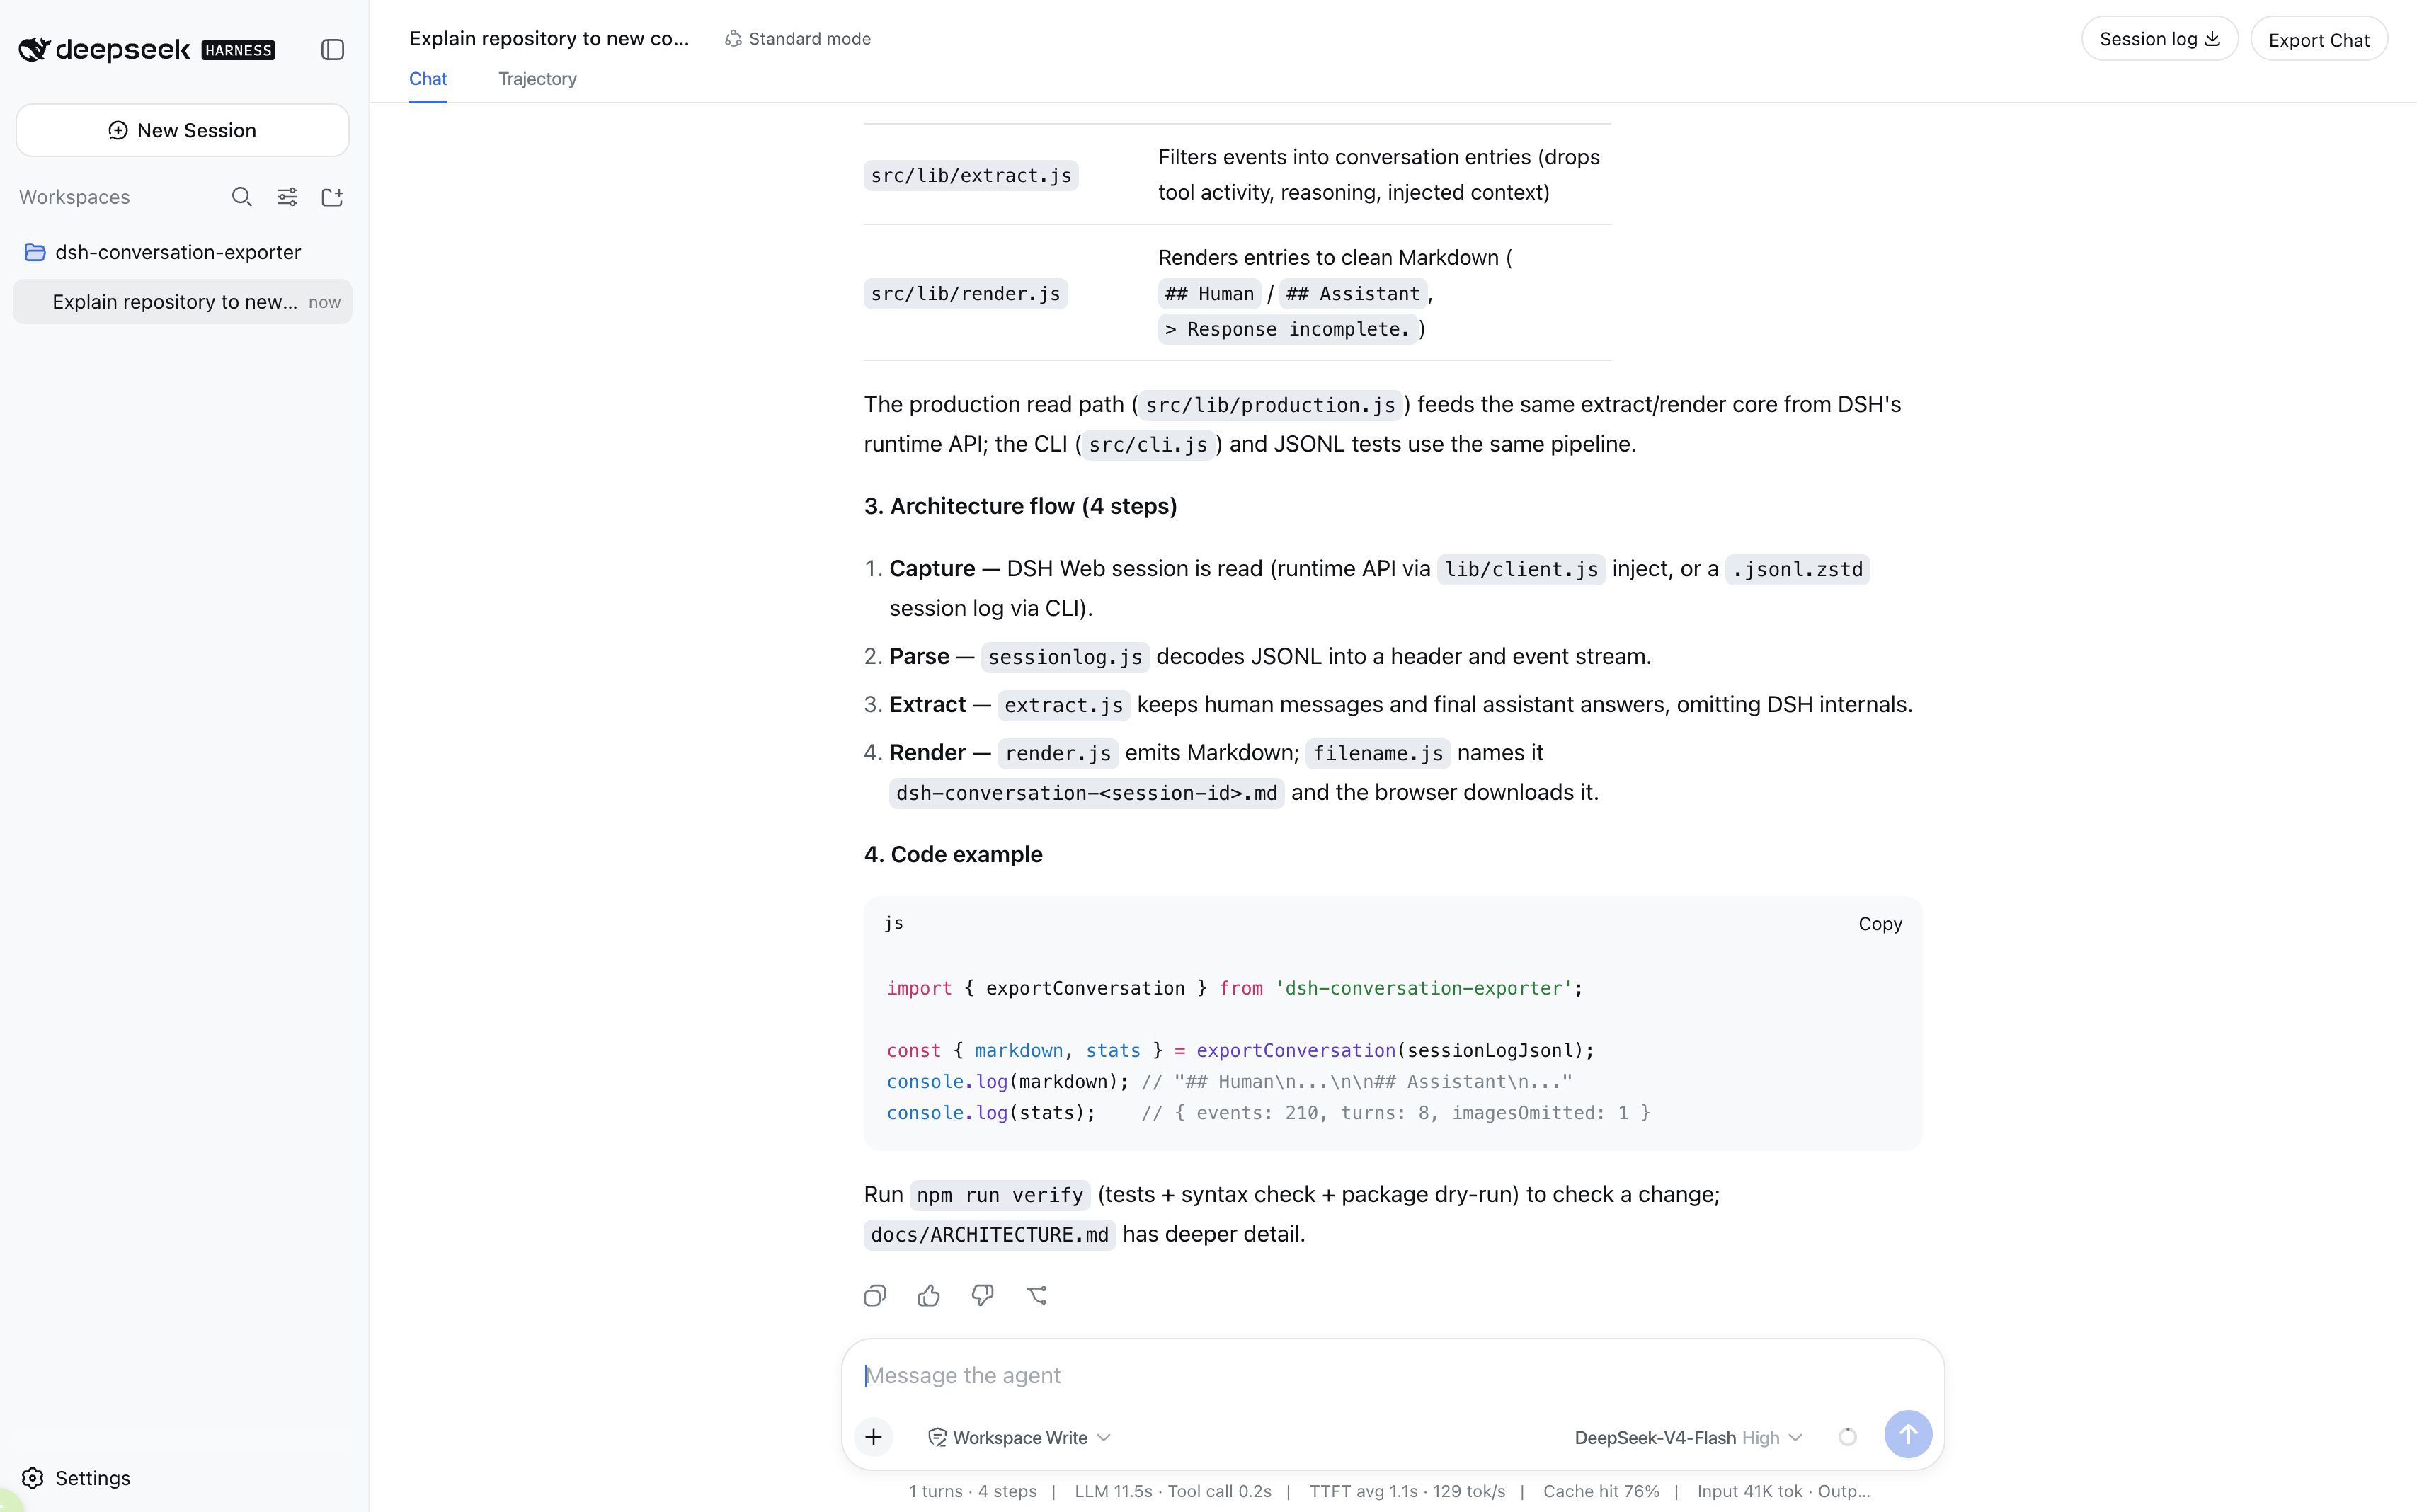
Task: Click session title 'Explain repository to new co...'
Action: coord(549,38)
